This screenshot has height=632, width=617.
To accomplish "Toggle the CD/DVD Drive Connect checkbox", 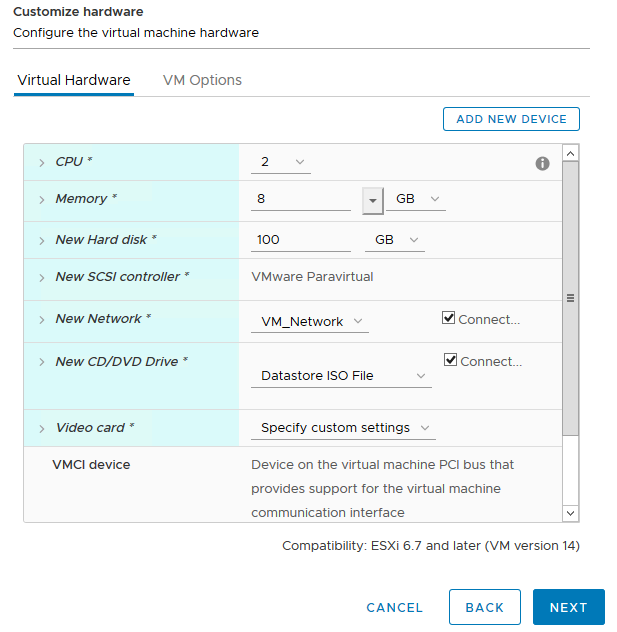I will tap(451, 361).
